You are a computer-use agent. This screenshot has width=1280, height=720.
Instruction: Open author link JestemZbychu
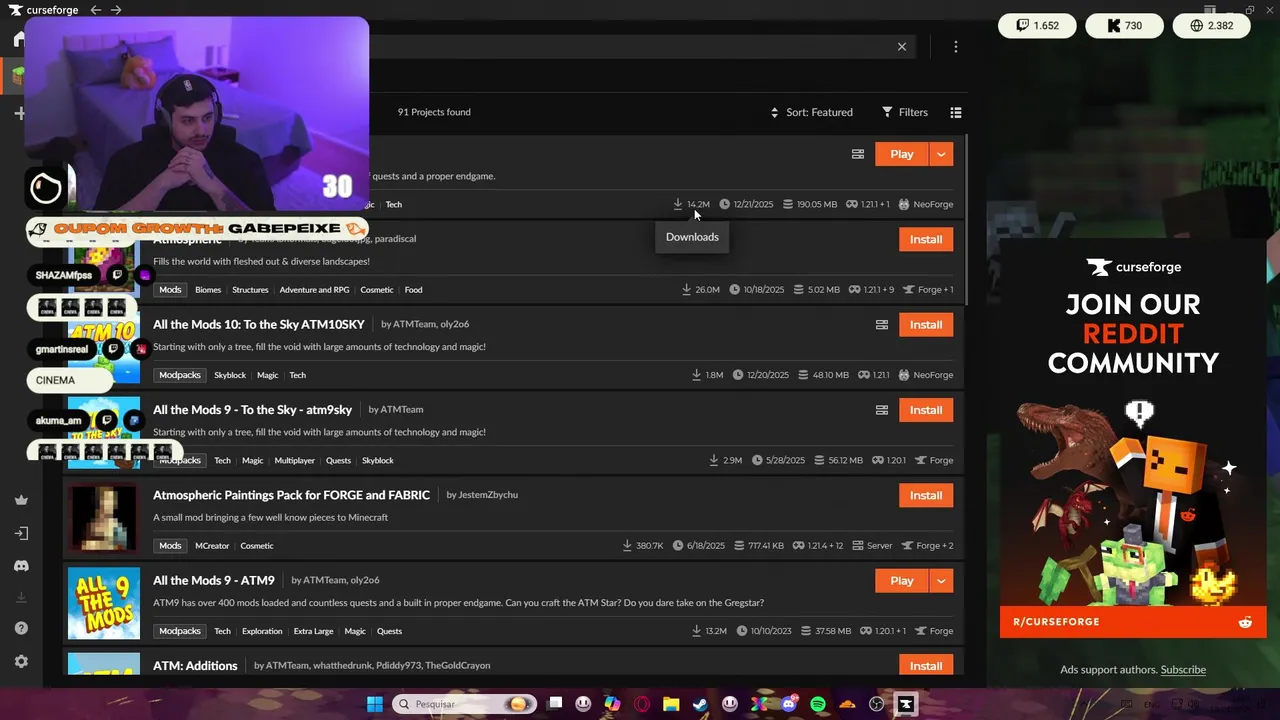(x=488, y=495)
